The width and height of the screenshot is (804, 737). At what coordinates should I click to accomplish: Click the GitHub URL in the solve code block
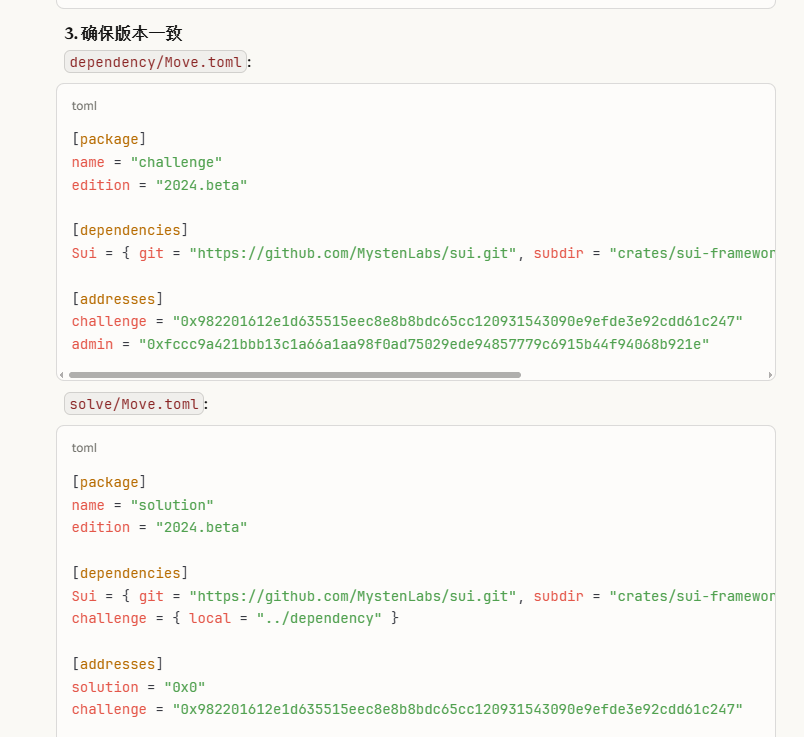(353, 596)
